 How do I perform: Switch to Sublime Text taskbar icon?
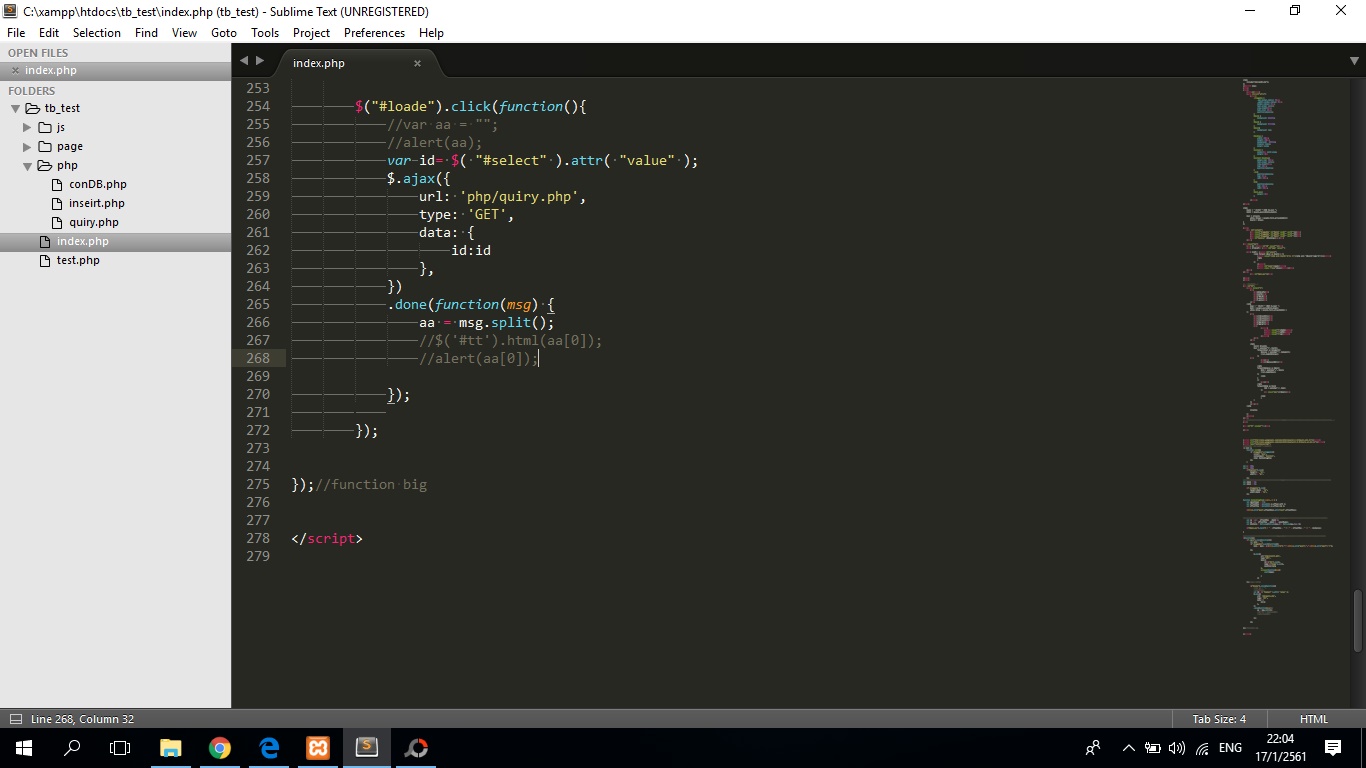(367, 748)
